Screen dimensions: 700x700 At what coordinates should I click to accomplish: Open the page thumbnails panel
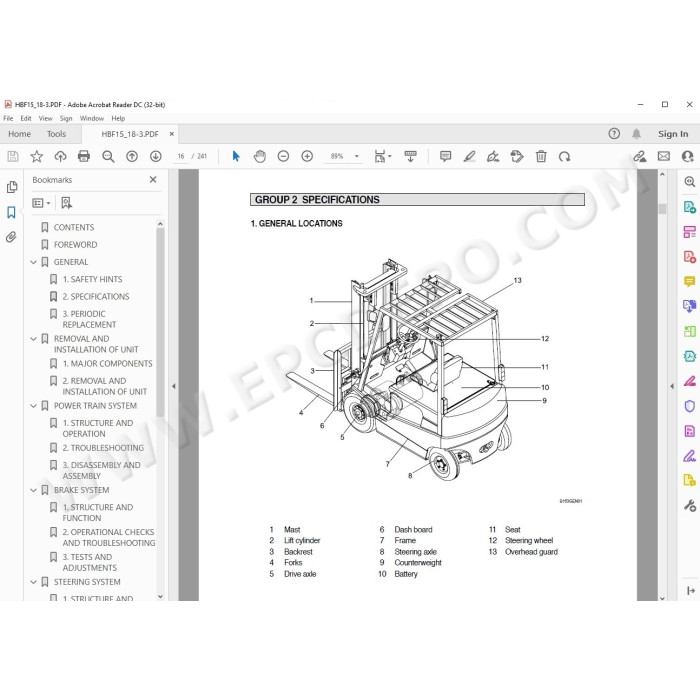pos(12,187)
